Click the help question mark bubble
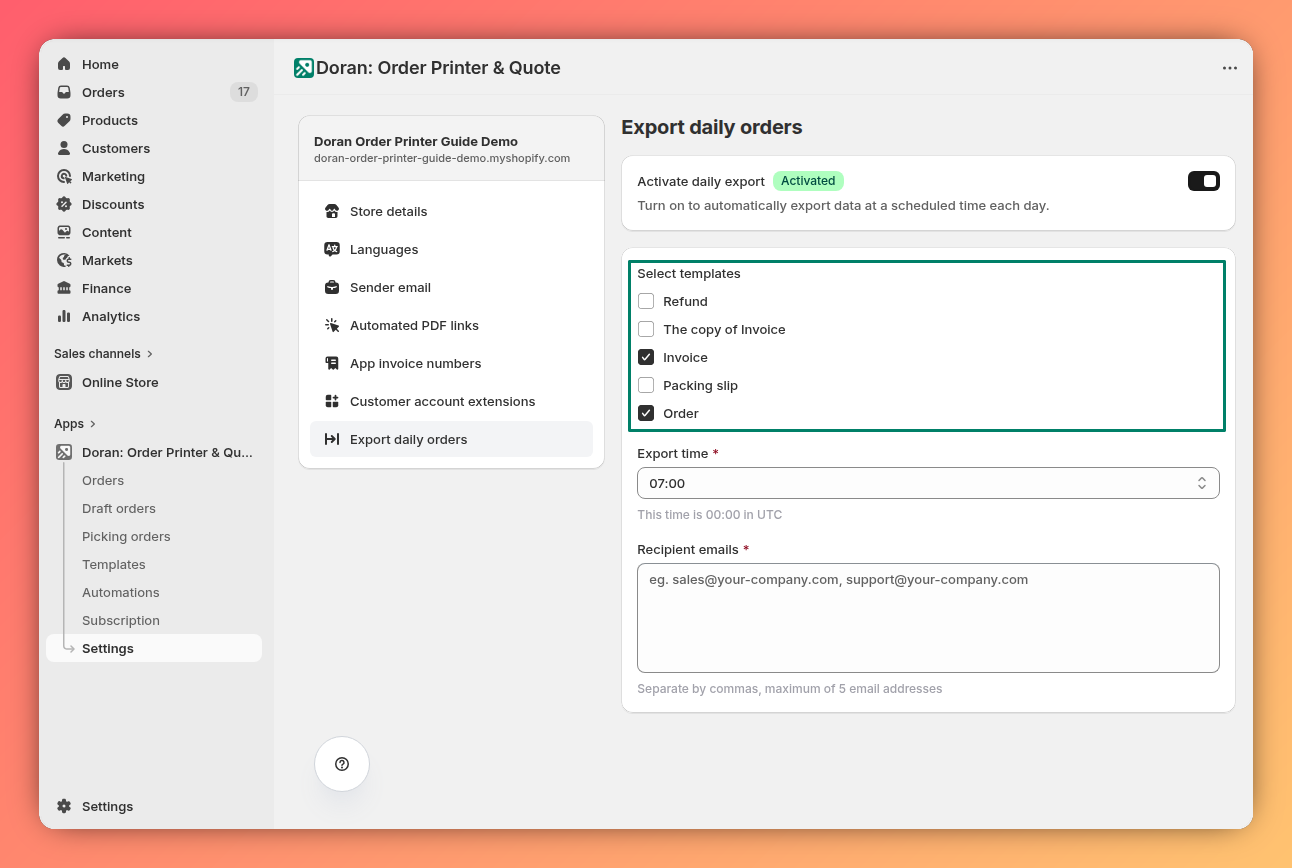1292x868 pixels. point(341,764)
